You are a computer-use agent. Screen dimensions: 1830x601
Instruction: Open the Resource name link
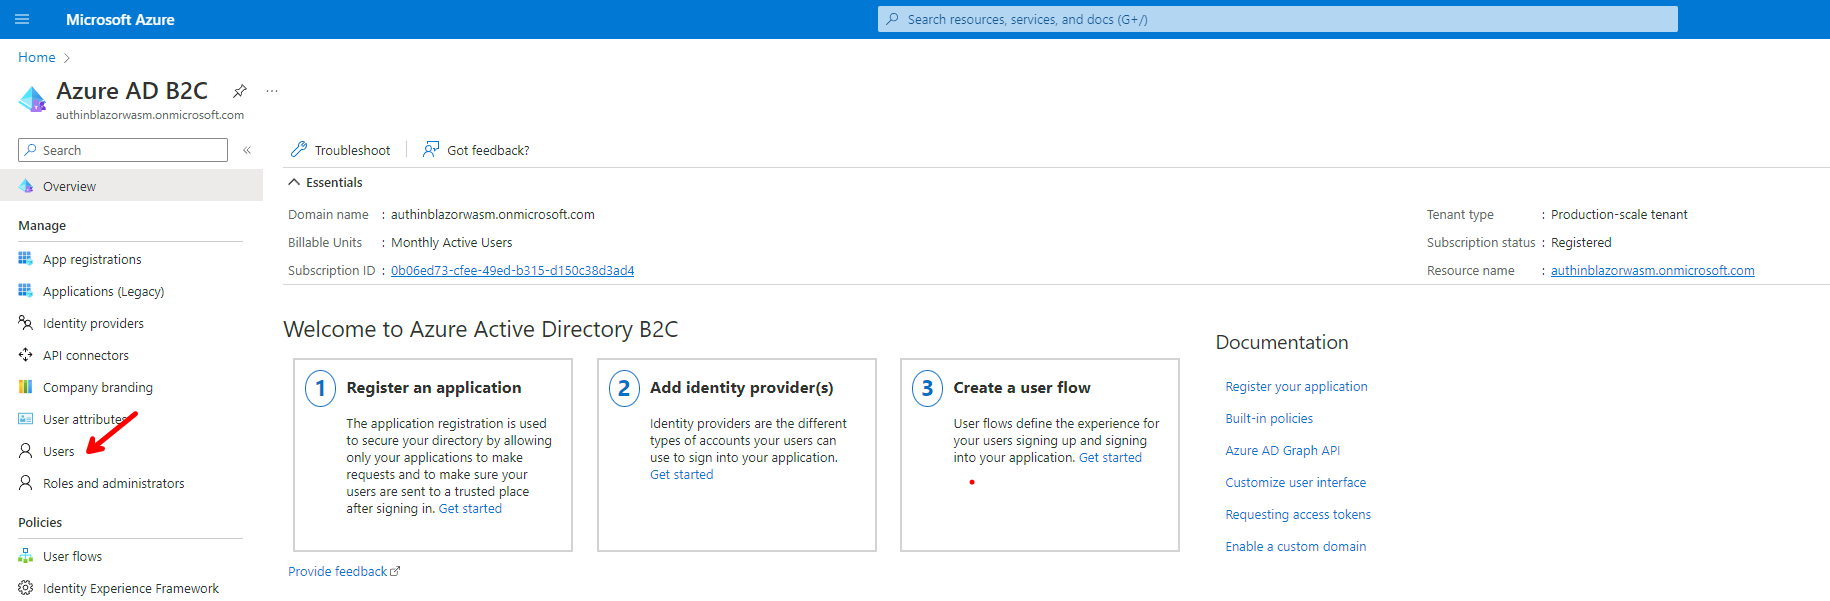click(x=1652, y=270)
